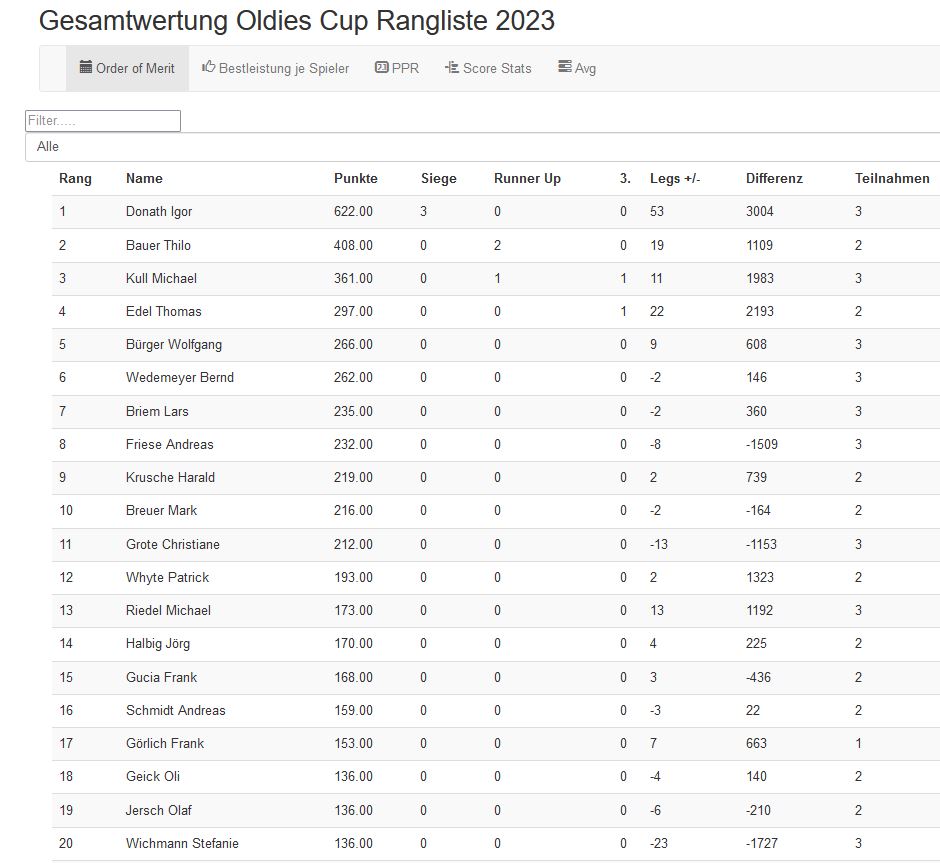This screenshot has width=940, height=863.
Task: Click the Score Stats tab icon
Action: [452, 68]
